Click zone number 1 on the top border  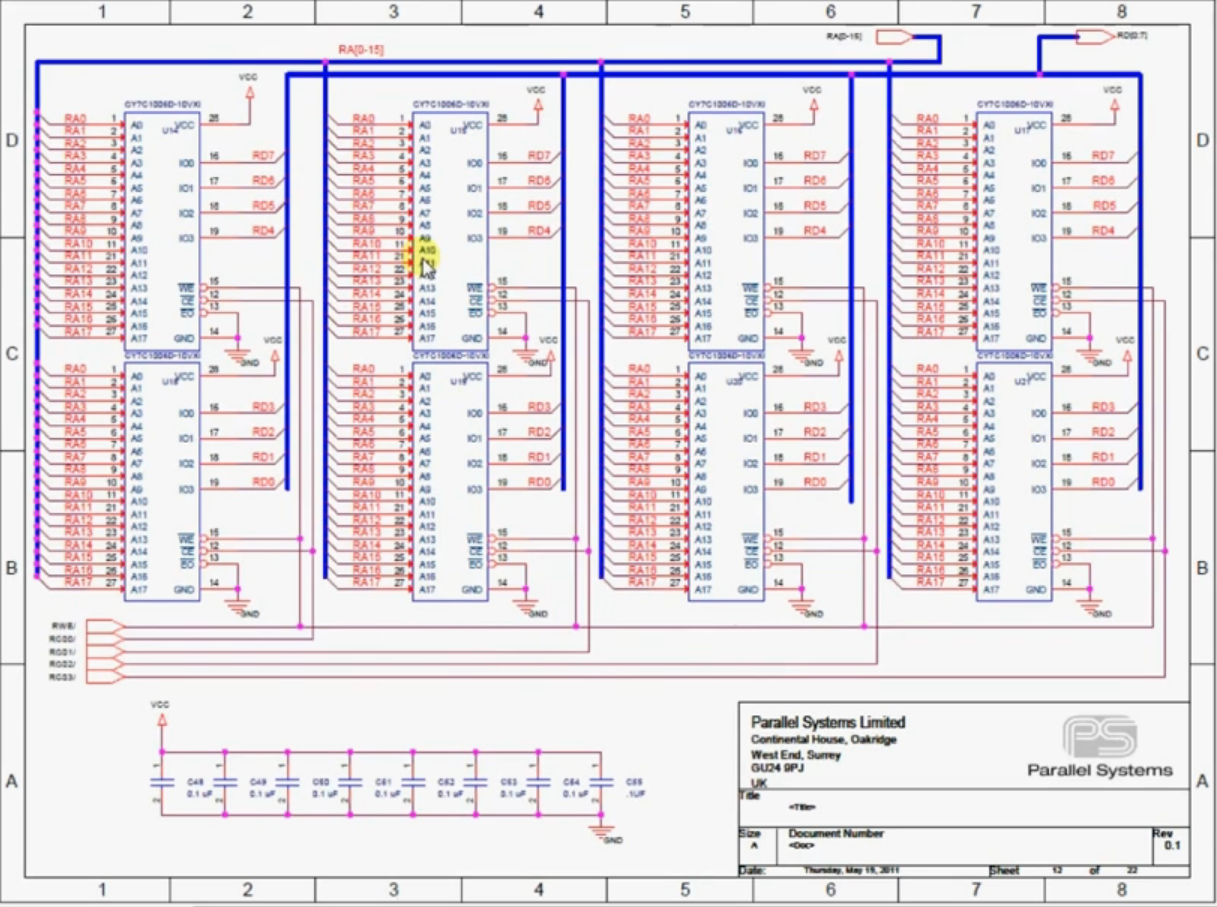(x=100, y=12)
